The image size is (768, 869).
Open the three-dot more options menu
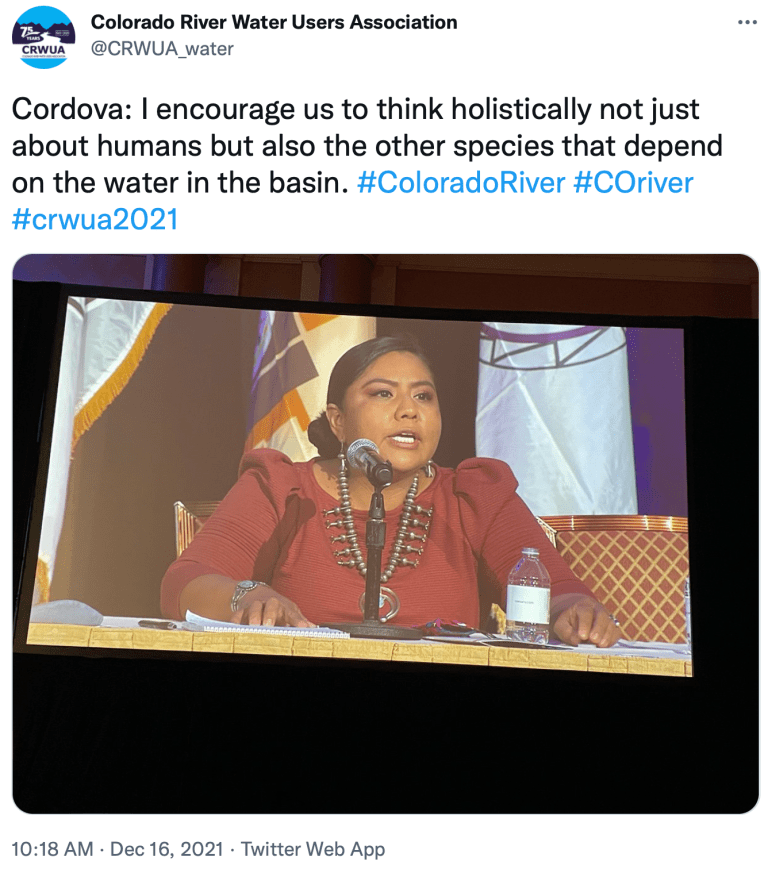[747, 23]
